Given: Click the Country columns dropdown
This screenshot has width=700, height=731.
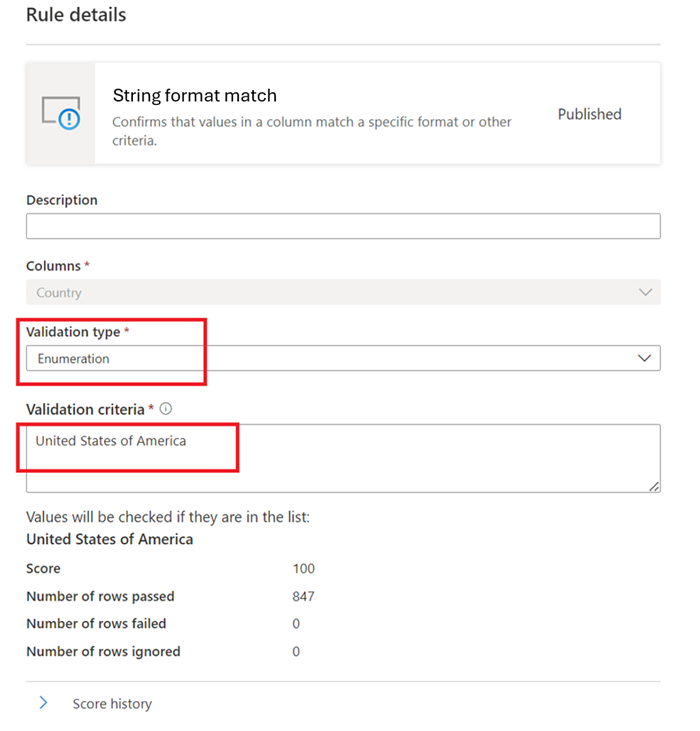Looking at the screenshot, I should click(x=343, y=292).
